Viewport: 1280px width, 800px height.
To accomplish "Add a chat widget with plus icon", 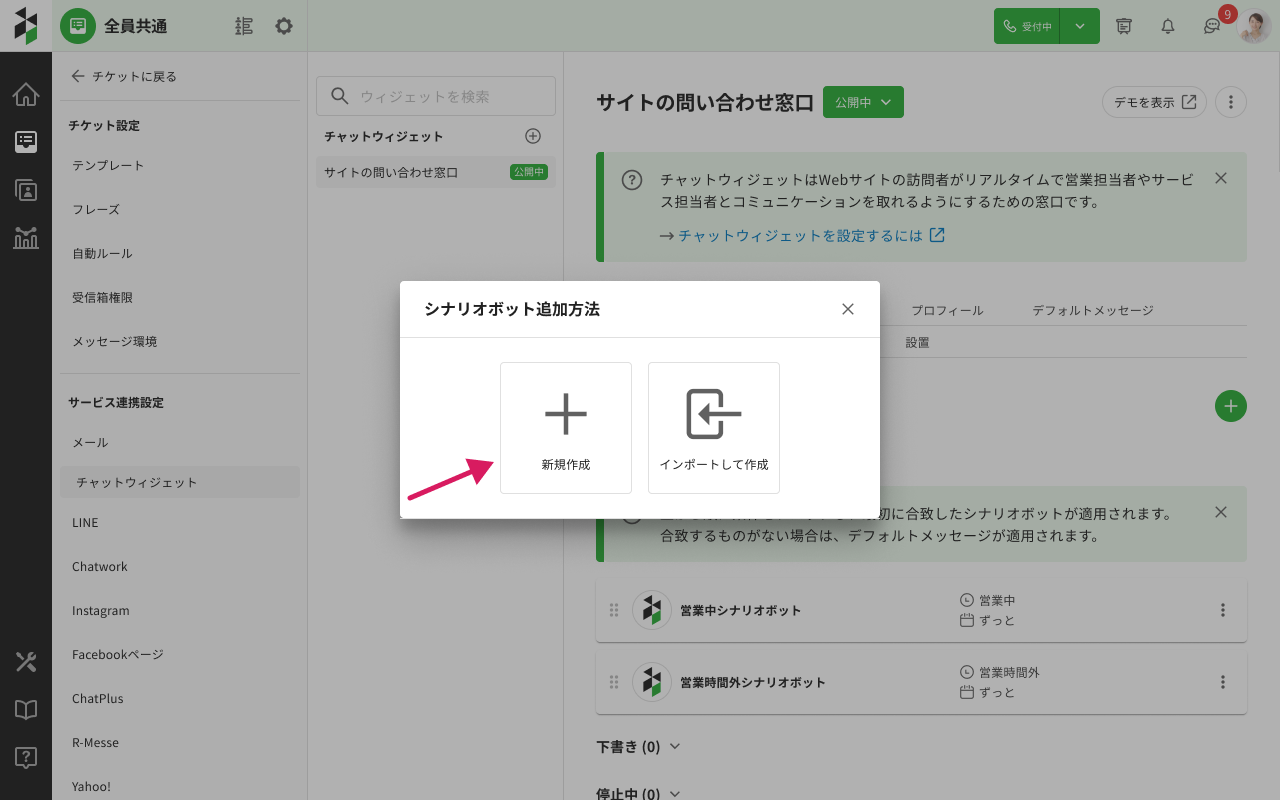I will [x=533, y=136].
